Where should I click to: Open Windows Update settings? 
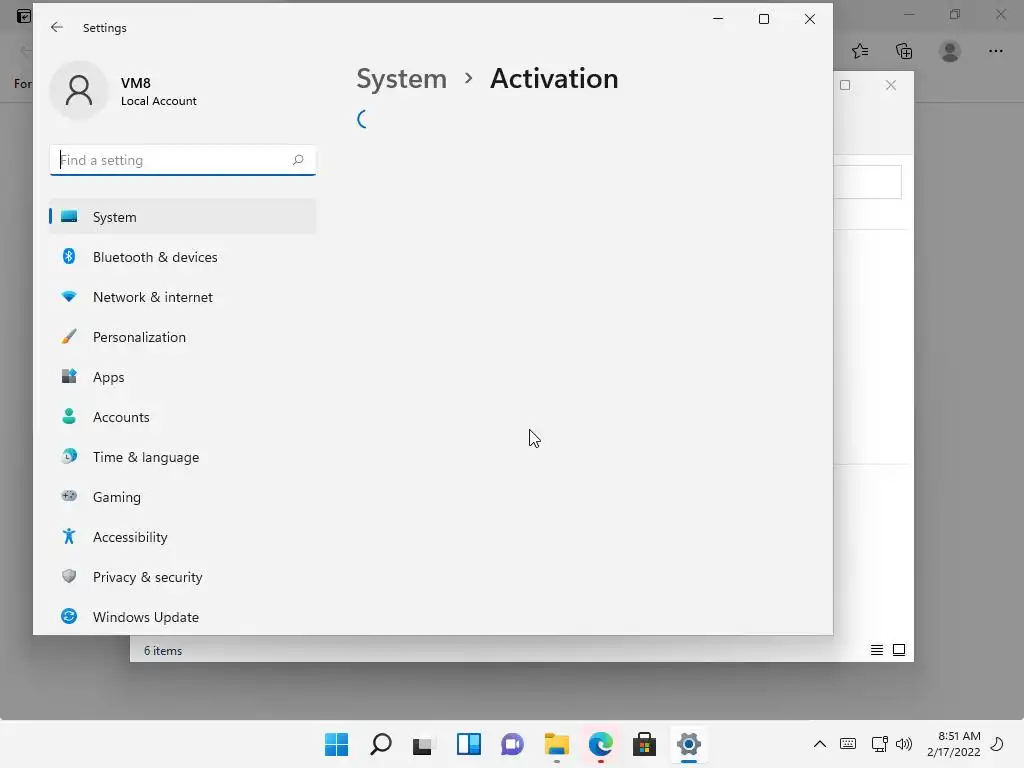182,616
